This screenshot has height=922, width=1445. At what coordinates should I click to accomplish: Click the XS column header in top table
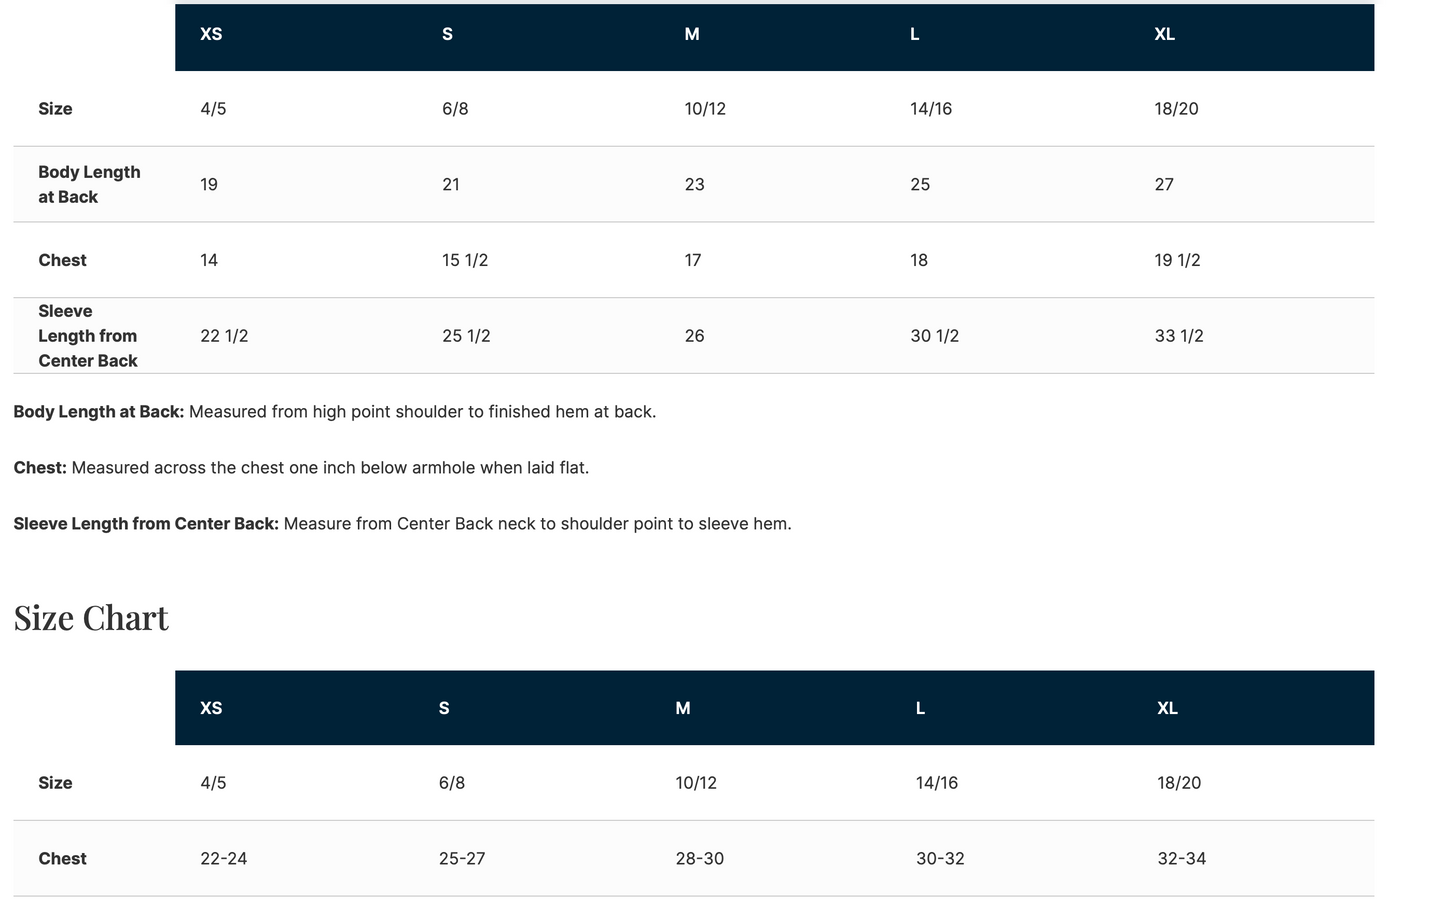point(211,34)
